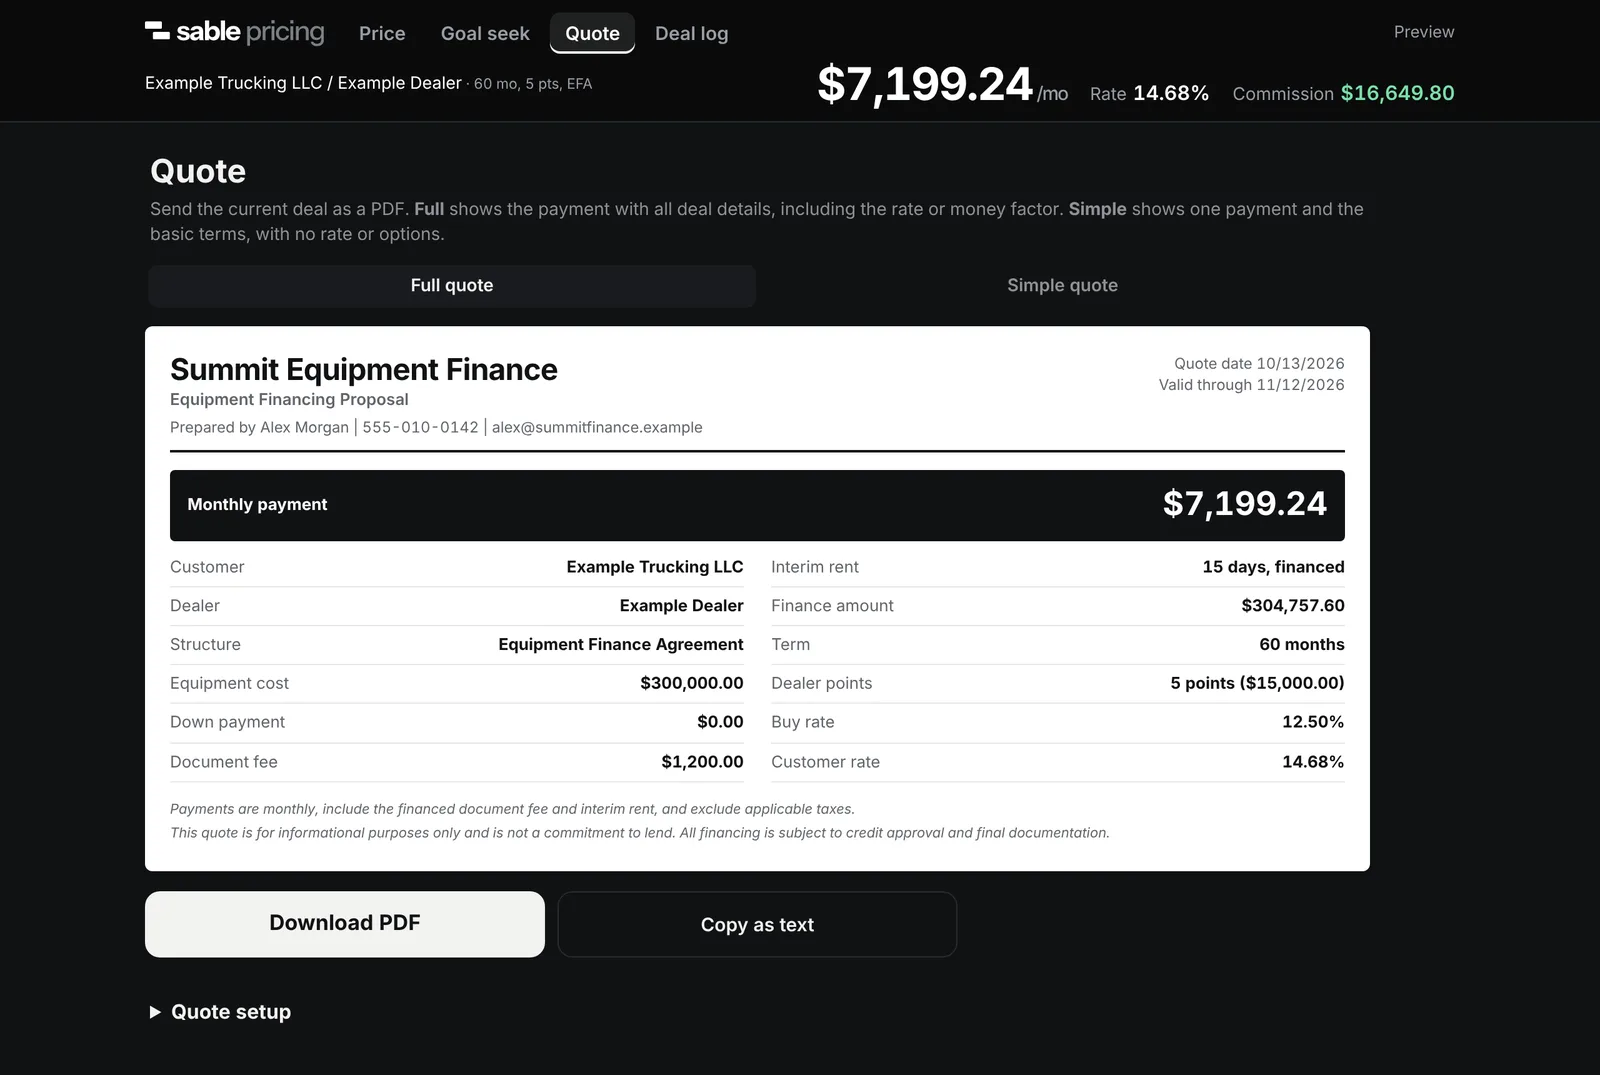Click Summit Equipment Finance heading
1600x1075 pixels.
pyautogui.click(x=364, y=369)
